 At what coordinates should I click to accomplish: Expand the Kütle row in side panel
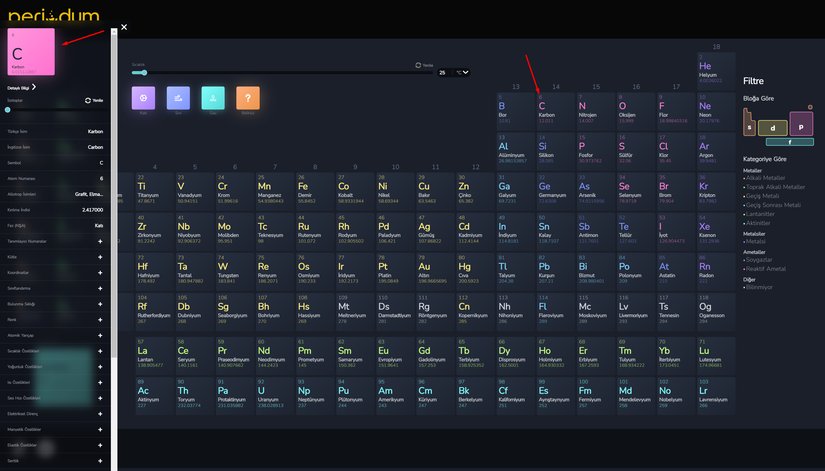[x=100, y=257]
